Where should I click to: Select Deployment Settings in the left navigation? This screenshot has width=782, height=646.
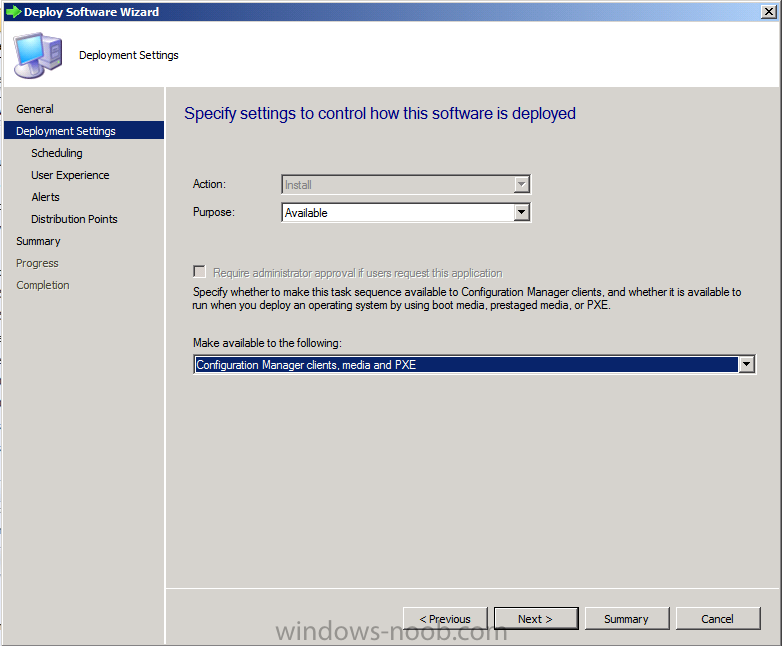(66, 131)
